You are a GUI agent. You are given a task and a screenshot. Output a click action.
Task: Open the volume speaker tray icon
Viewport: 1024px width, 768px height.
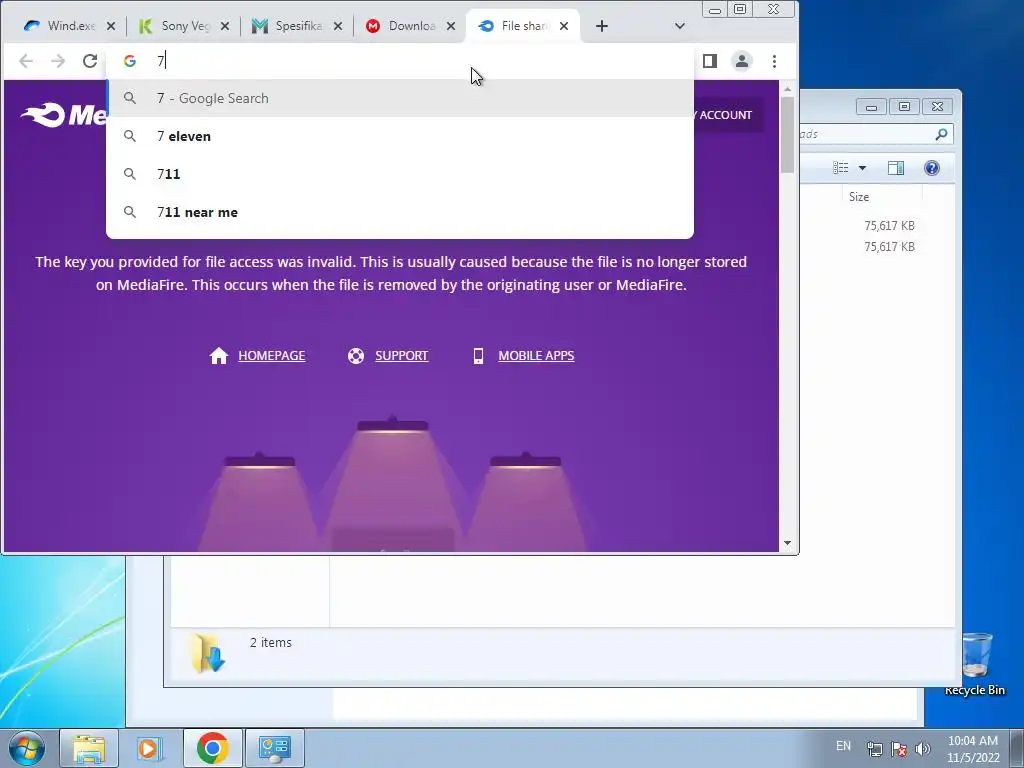click(x=922, y=749)
